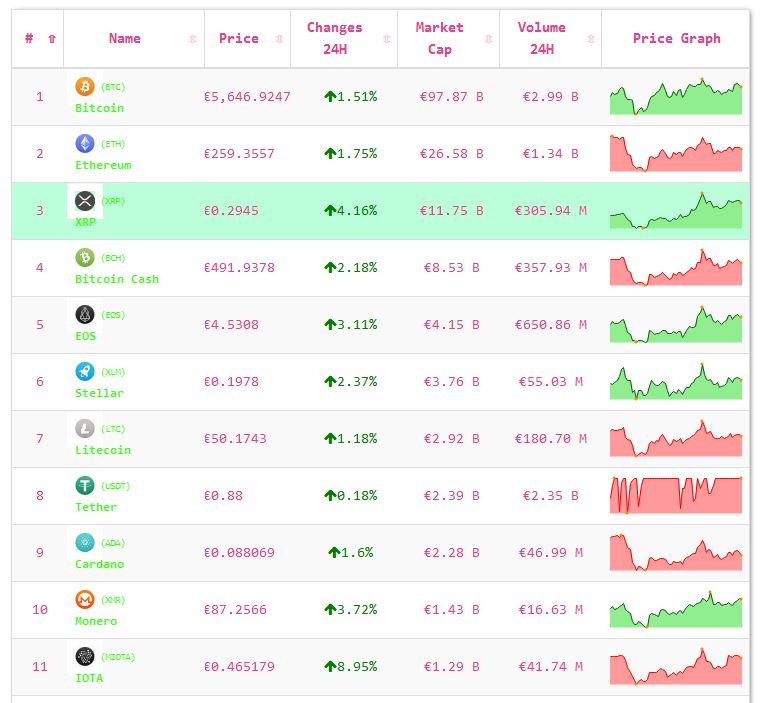Open Tether's red price graph thumbnail
Screen dimensions: 764x703
(676, 496)
